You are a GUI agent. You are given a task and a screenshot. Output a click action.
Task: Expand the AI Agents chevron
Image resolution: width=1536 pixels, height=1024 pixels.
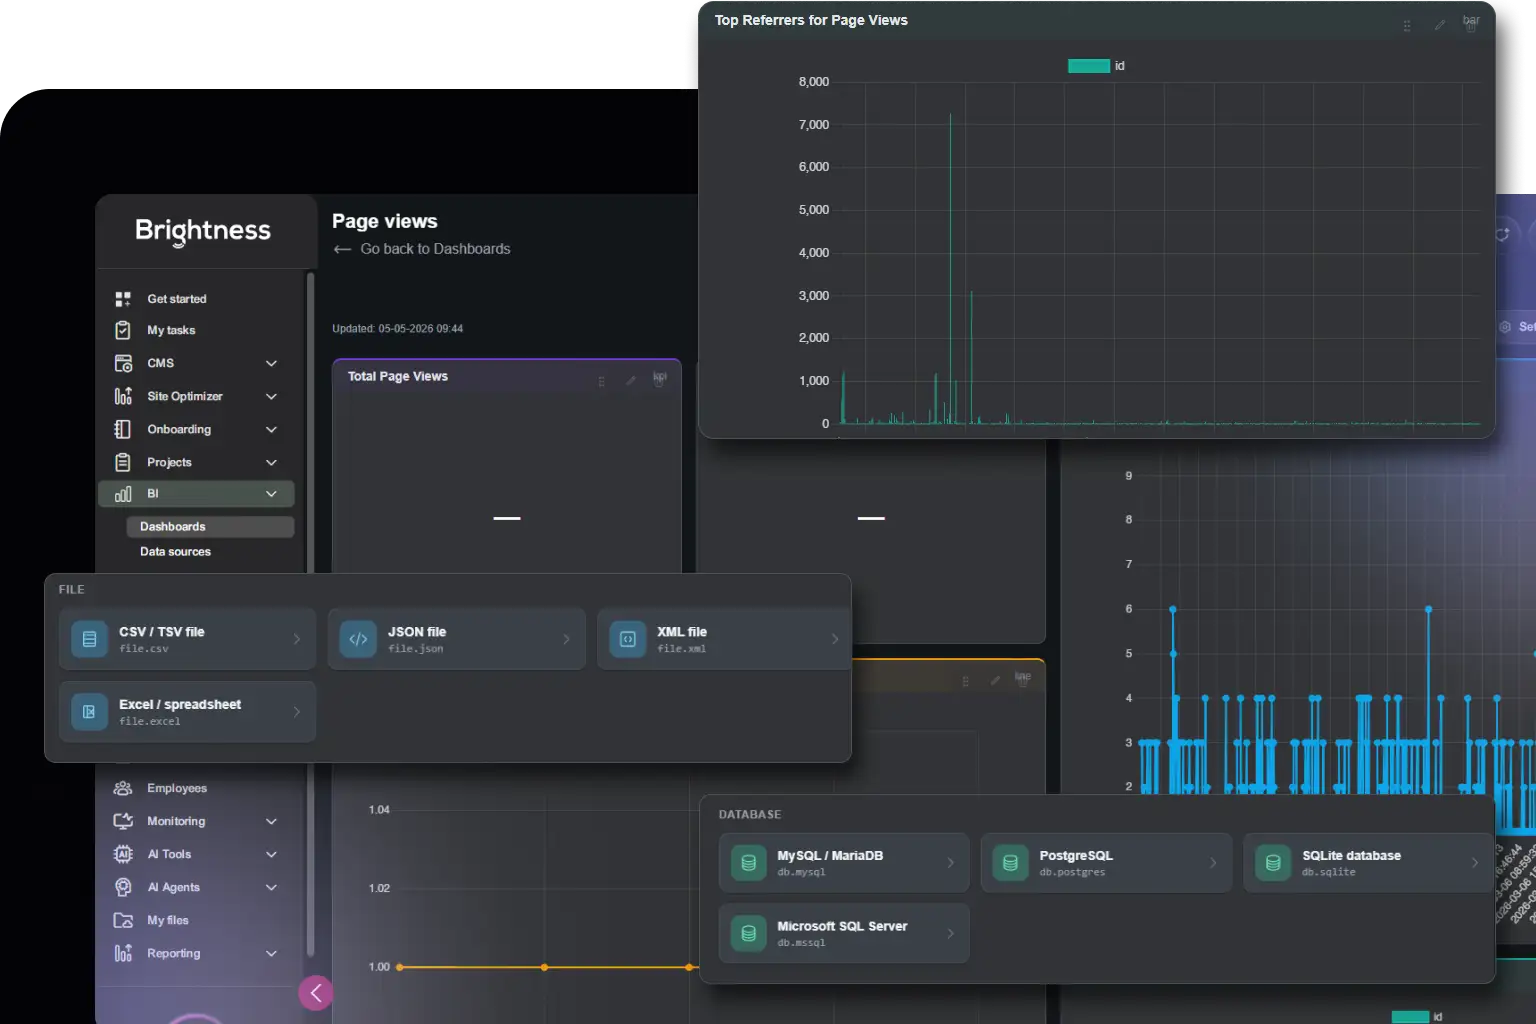point(271,887)
